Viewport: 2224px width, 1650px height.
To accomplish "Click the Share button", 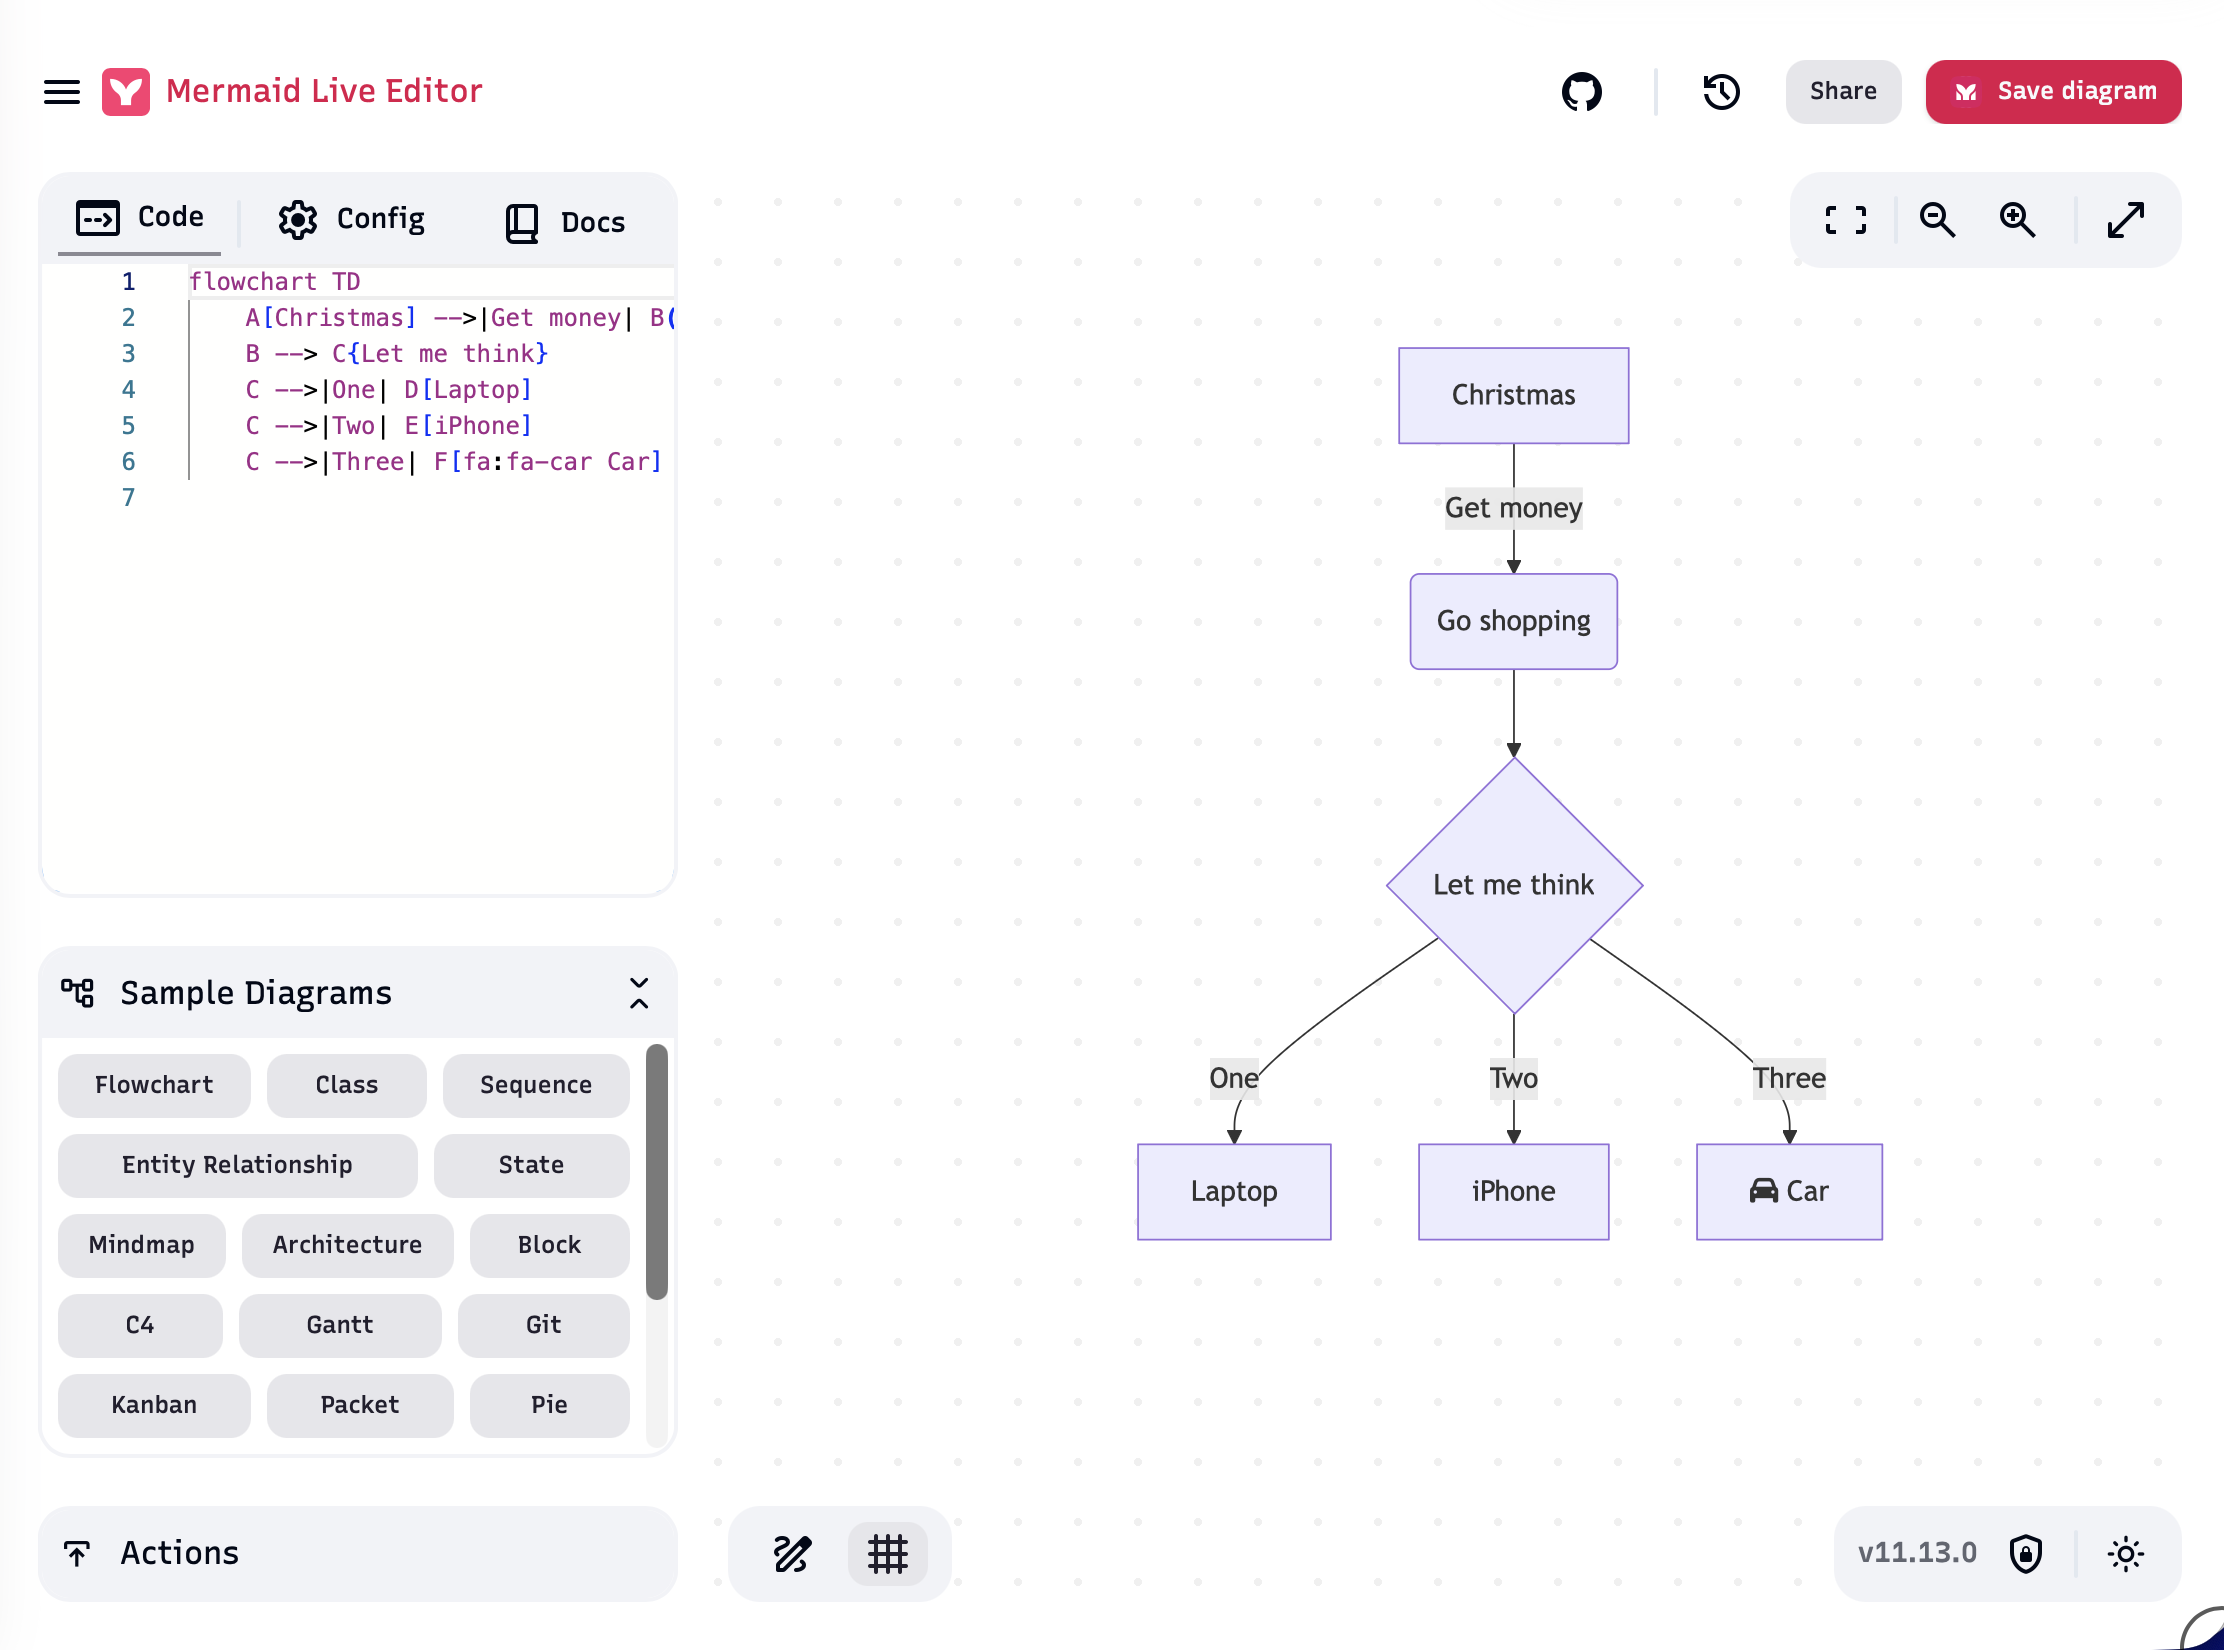I will (x=1843, y=92).
